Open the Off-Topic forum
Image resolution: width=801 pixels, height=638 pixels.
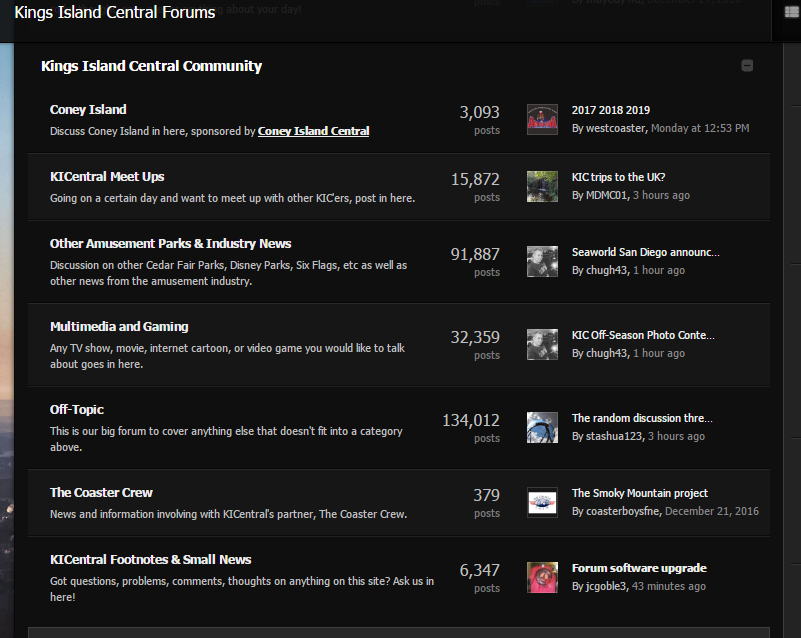pyautogui.click(x=77, y=410)
